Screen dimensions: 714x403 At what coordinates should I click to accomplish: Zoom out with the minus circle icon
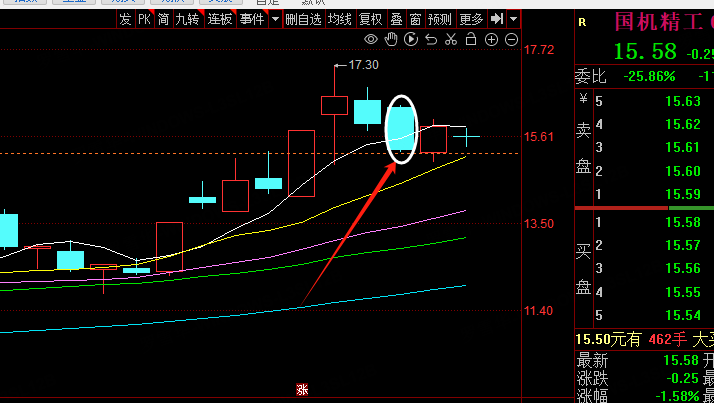point(511,40)
